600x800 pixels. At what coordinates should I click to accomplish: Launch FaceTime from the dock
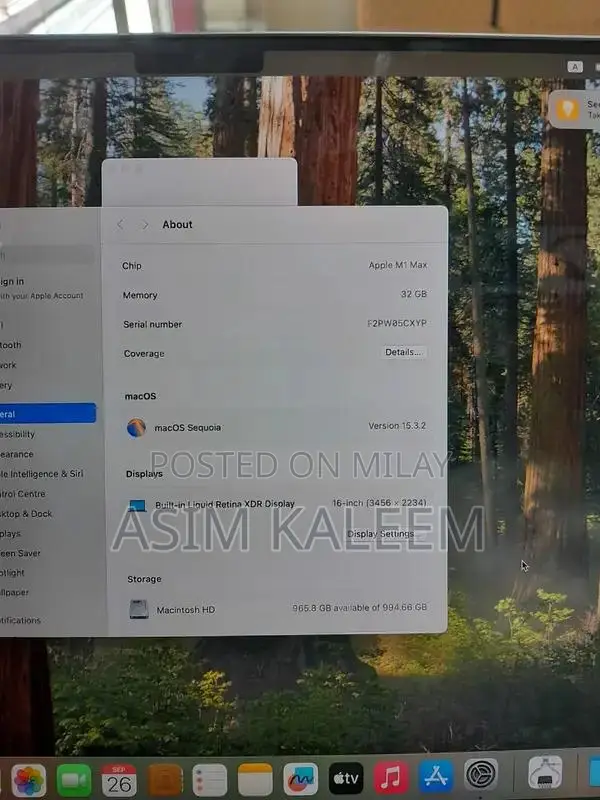(74, 780)
